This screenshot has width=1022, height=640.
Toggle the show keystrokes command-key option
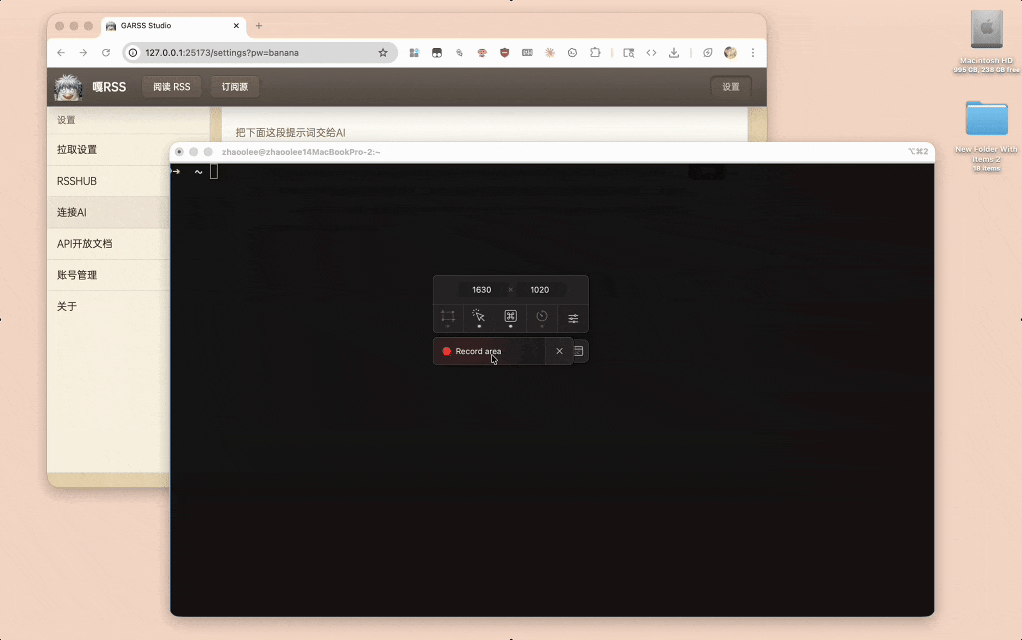pyautogui.click(x=510, y=317)
